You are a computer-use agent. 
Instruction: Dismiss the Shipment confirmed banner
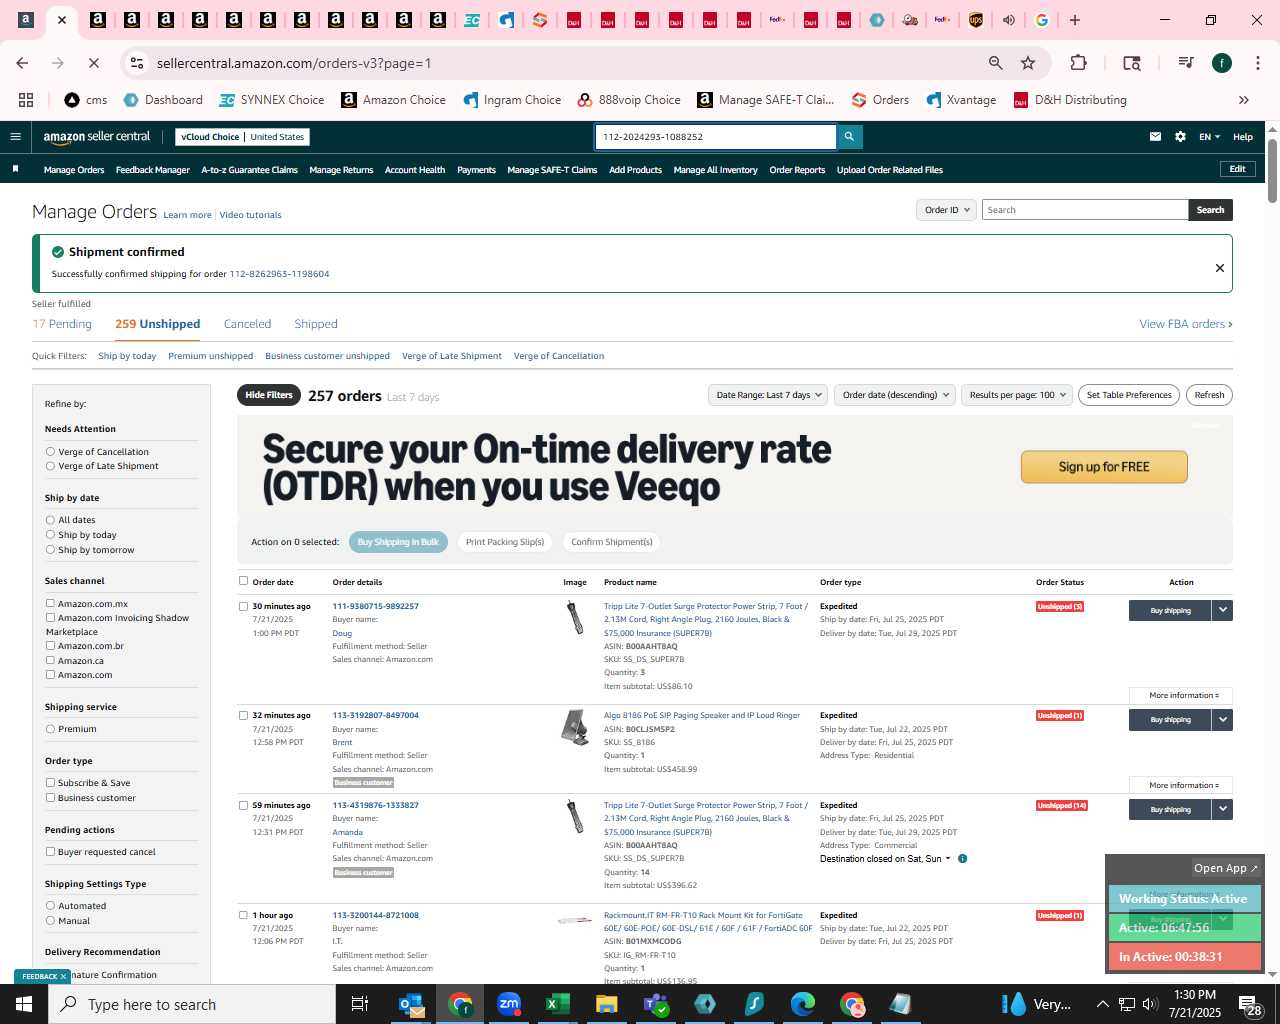click(x=1219, y=268)
